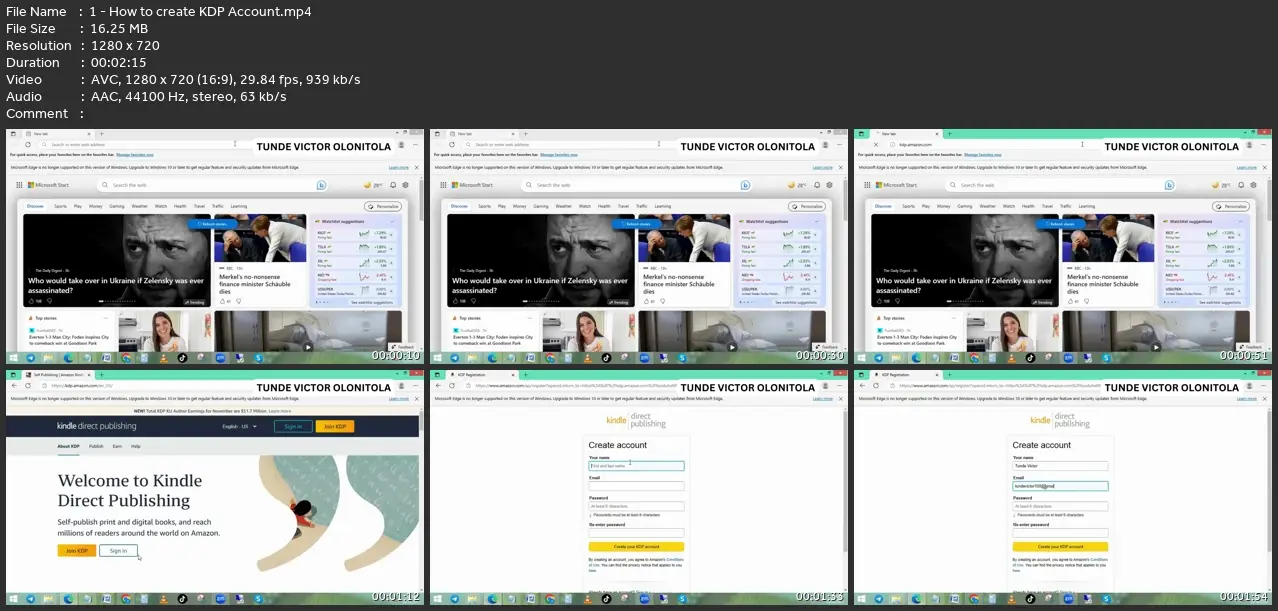Click the Re-enter password field in 00:01:54 frame
The width and height of the screenshot is (1278, 611).
(x=1060, y=533)
